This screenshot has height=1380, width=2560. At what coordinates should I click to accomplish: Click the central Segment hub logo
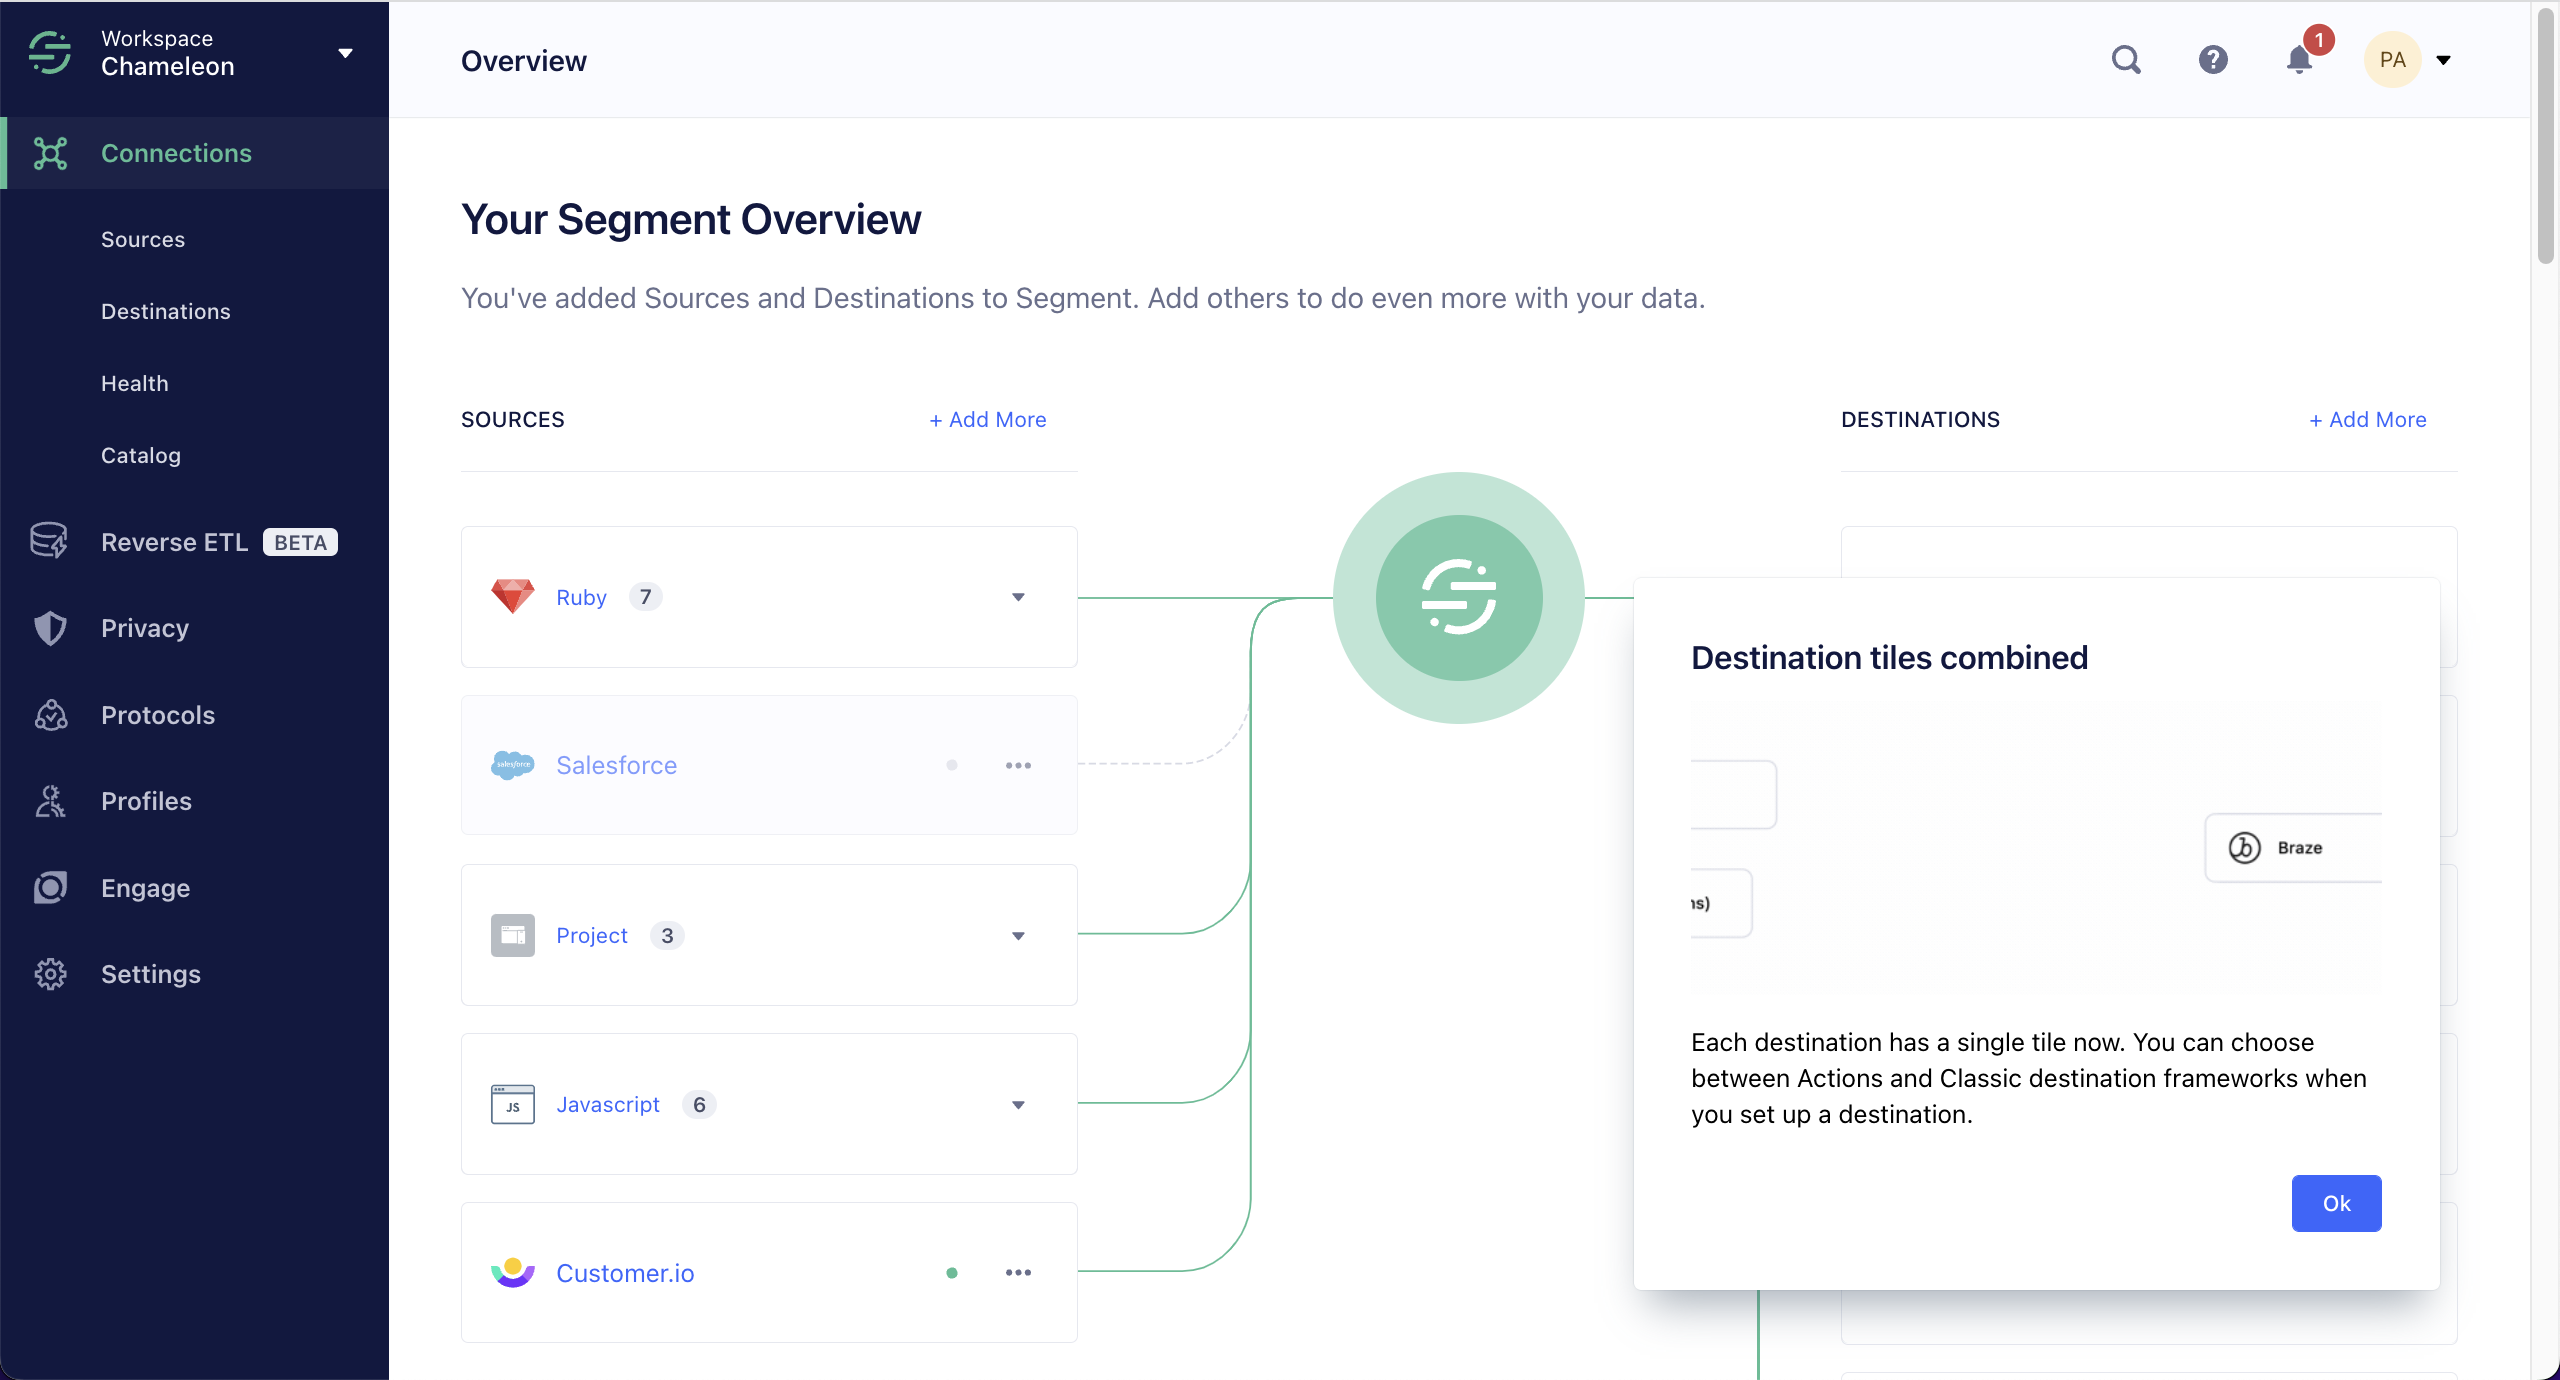click(1459, 597)
